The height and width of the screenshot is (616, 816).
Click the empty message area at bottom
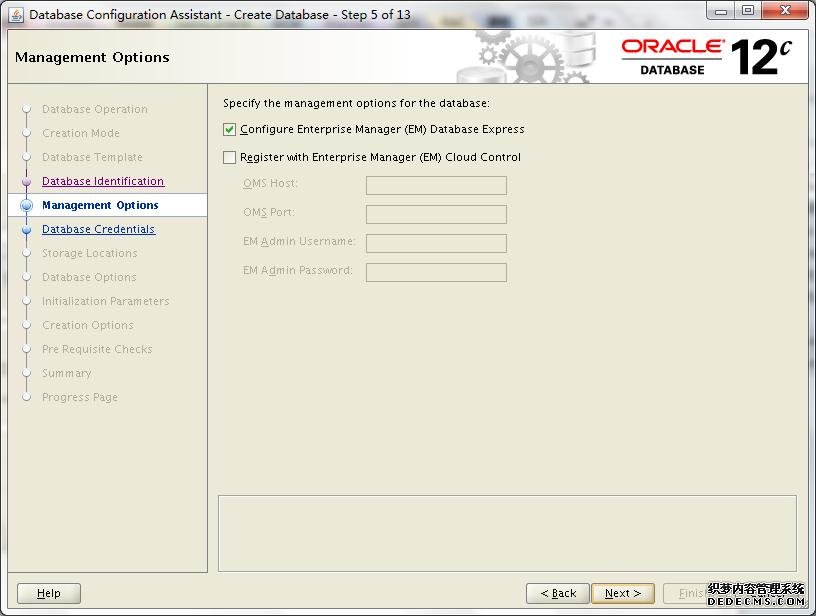[x=507, y=533]
